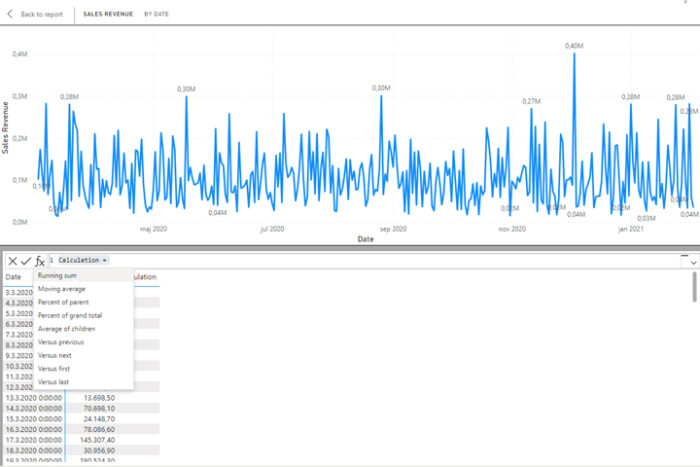Select the 3.3.2020 row in the table
Viewport: 700px width, 467px height.
click(x=19, y=293)
